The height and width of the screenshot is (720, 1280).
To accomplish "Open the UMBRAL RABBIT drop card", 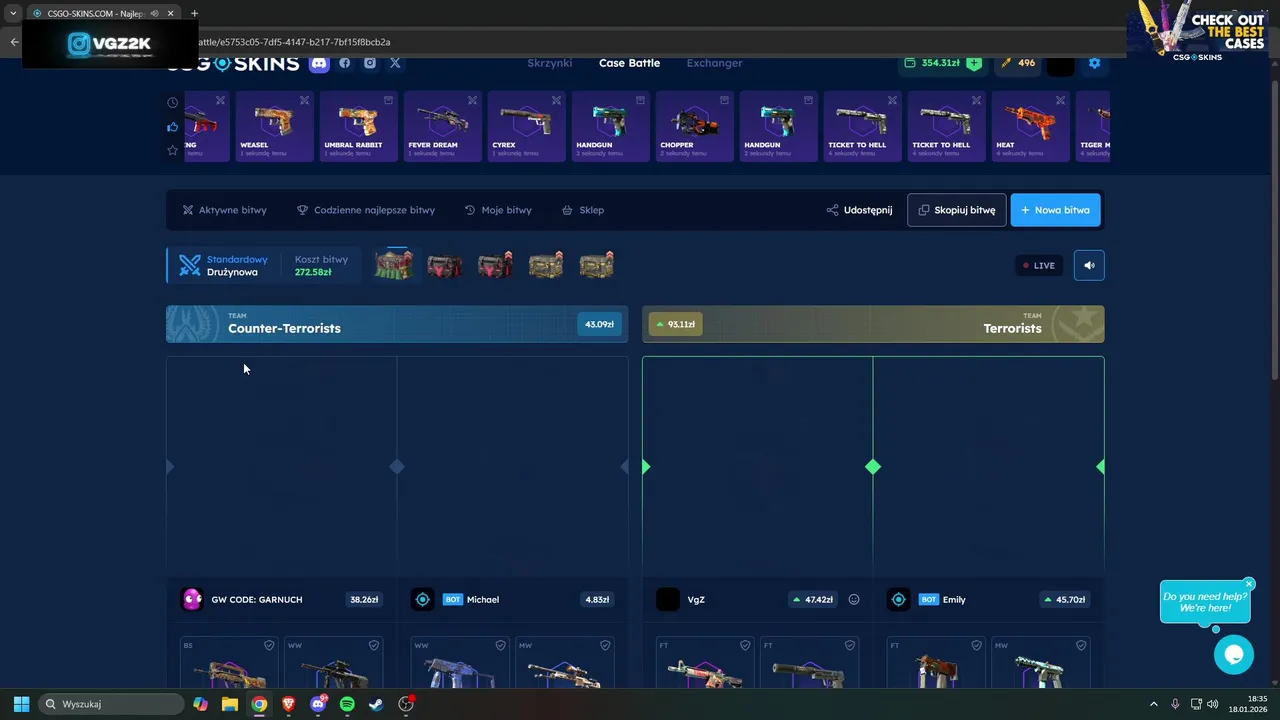I will 358,127.
